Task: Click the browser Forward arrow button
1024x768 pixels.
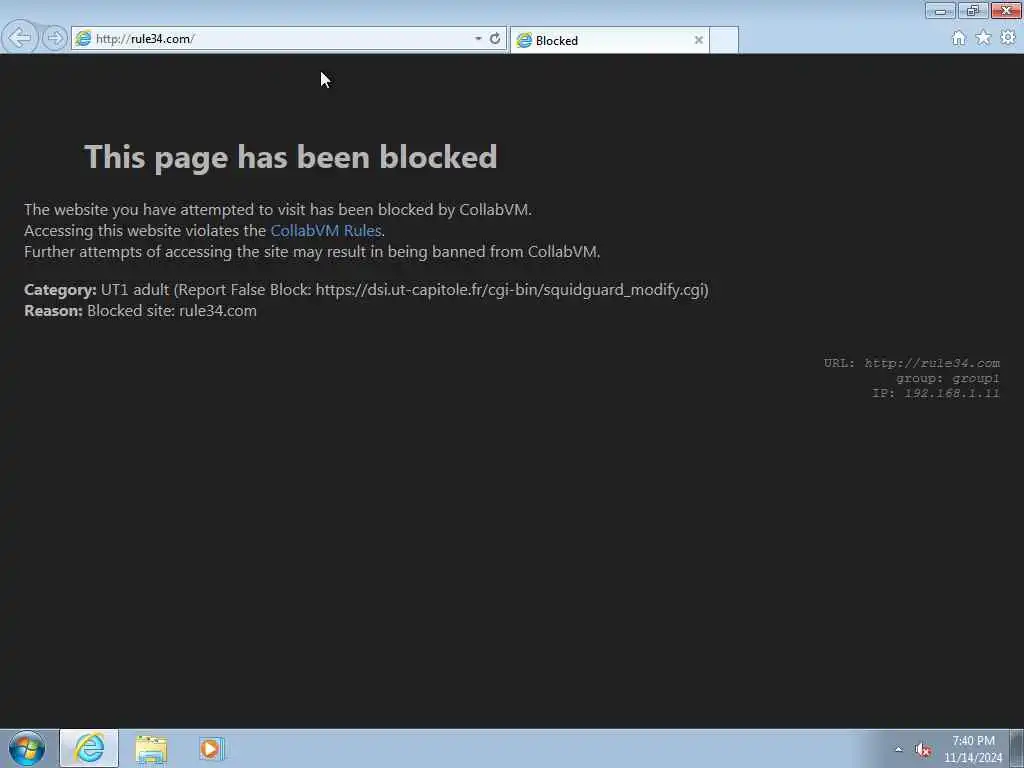Action: (x=55, y=38)
